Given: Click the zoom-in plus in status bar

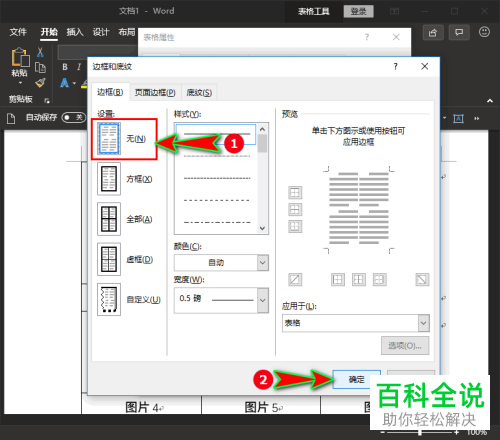Looking at the screenshot, I should pos(457,433).
